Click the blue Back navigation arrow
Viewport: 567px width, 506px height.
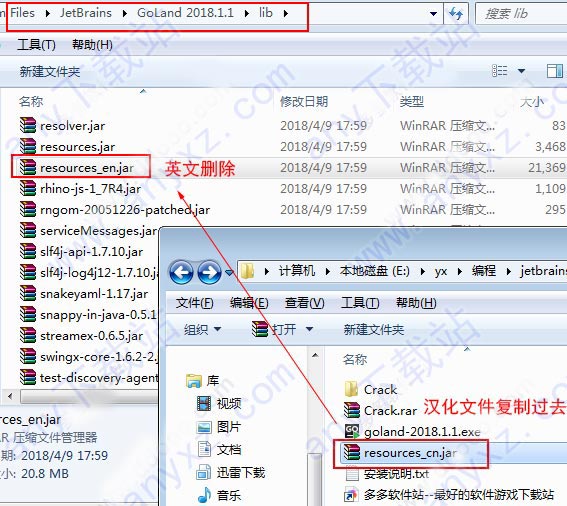tap(181, 272)
